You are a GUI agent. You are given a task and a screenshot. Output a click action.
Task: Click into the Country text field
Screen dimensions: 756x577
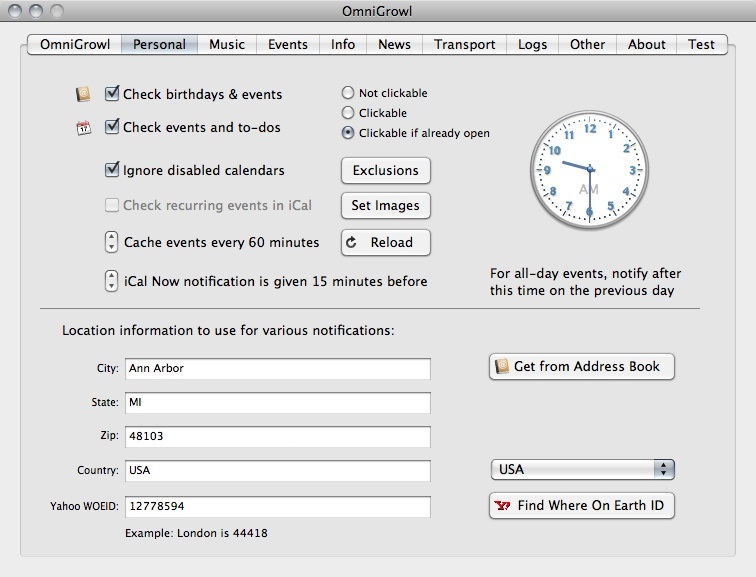[278, 470]
